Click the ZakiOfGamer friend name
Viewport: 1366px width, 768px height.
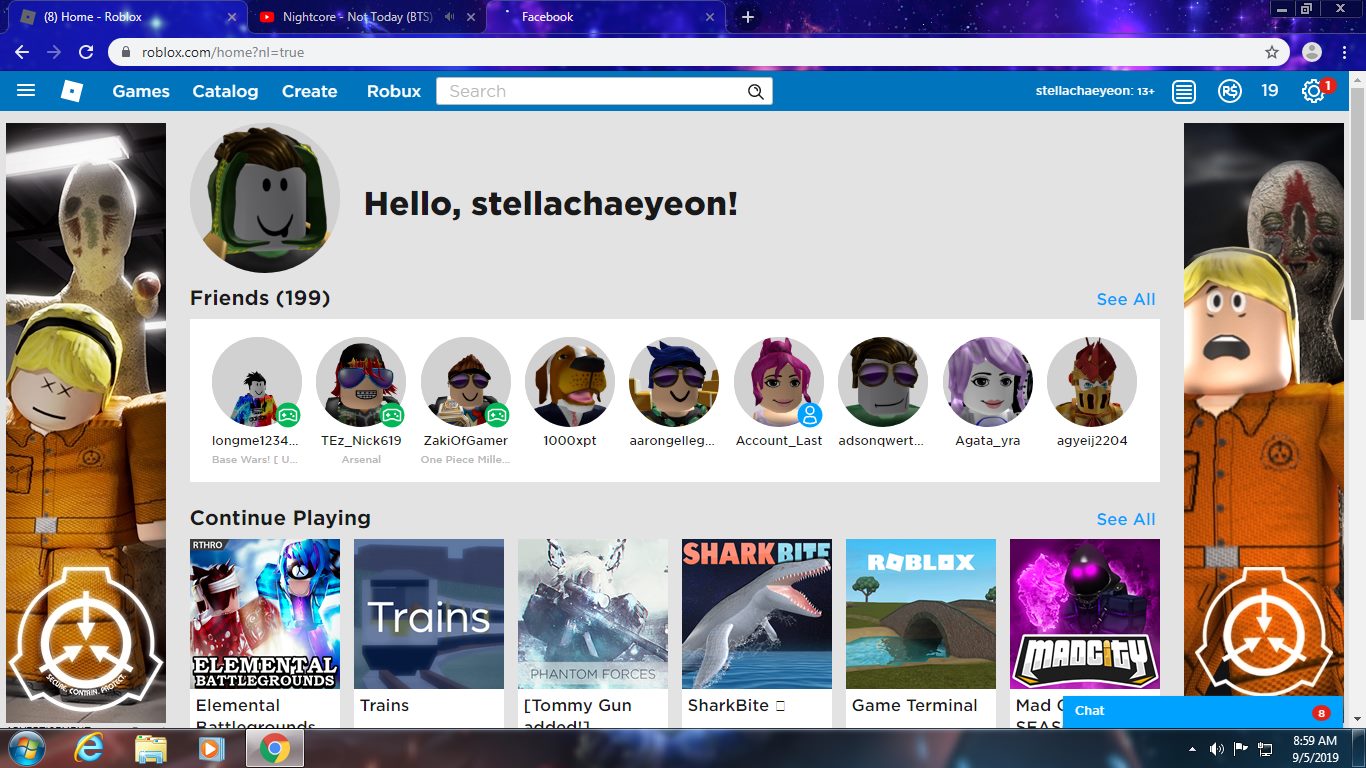466,440
